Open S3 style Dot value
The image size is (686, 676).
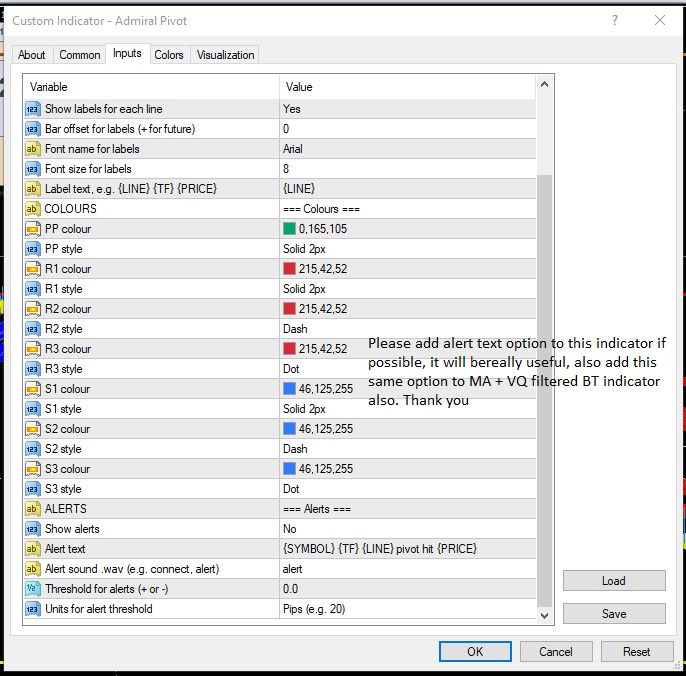pos(407,489)
